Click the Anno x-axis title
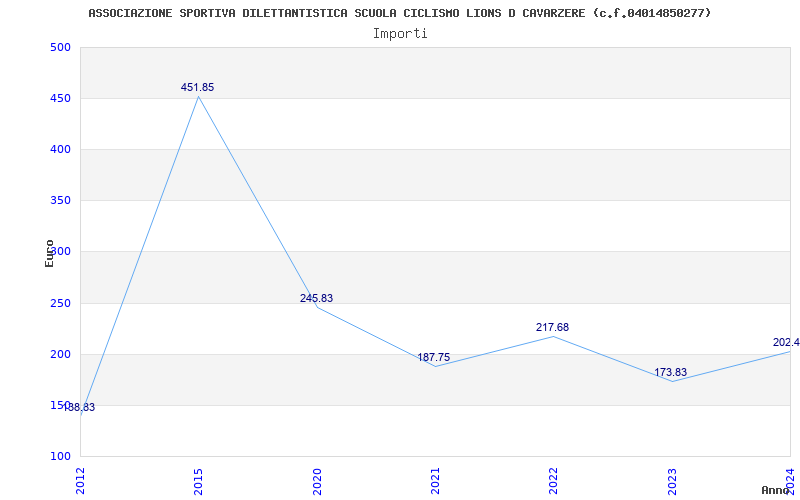800x500 pixels. click(775, 490)
